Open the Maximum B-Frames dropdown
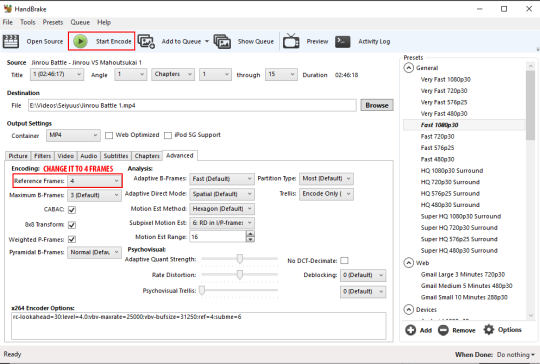The width and height of the screenshot is (540, 364). [x=94, y=195]
